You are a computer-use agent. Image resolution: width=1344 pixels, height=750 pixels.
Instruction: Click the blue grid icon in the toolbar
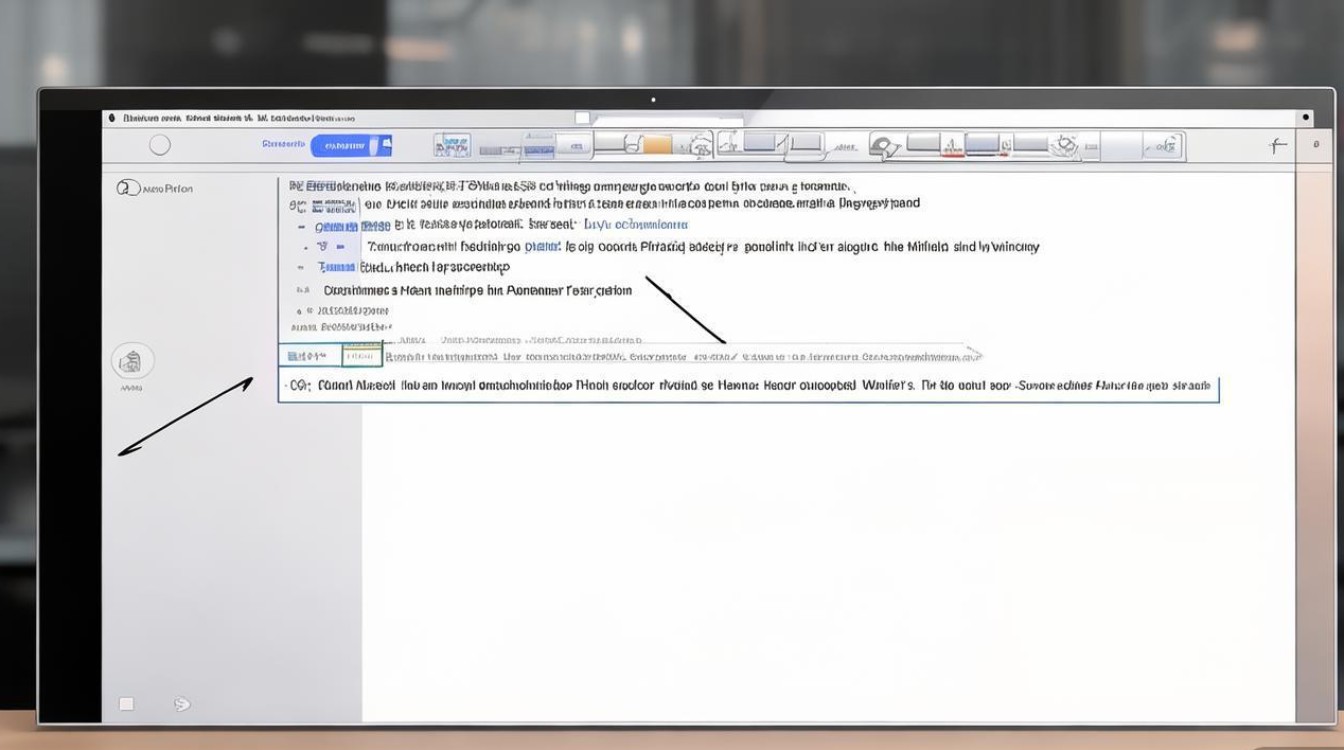pyautogui.click(x=452, y=146)
